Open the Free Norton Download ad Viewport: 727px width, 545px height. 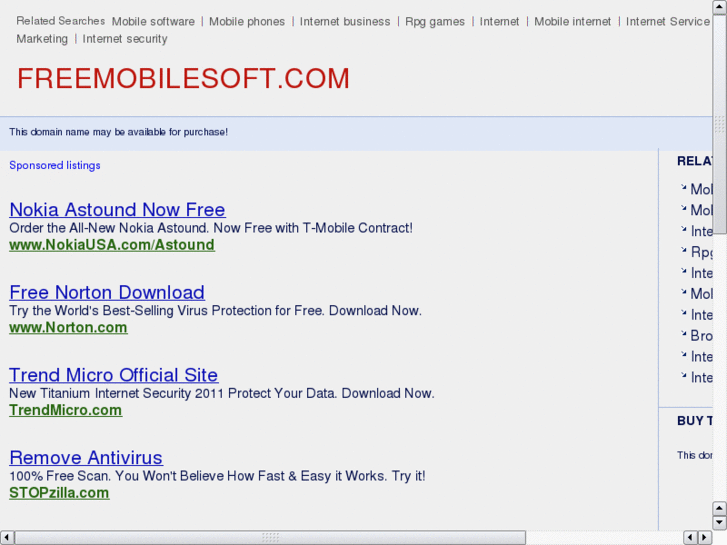107,292
